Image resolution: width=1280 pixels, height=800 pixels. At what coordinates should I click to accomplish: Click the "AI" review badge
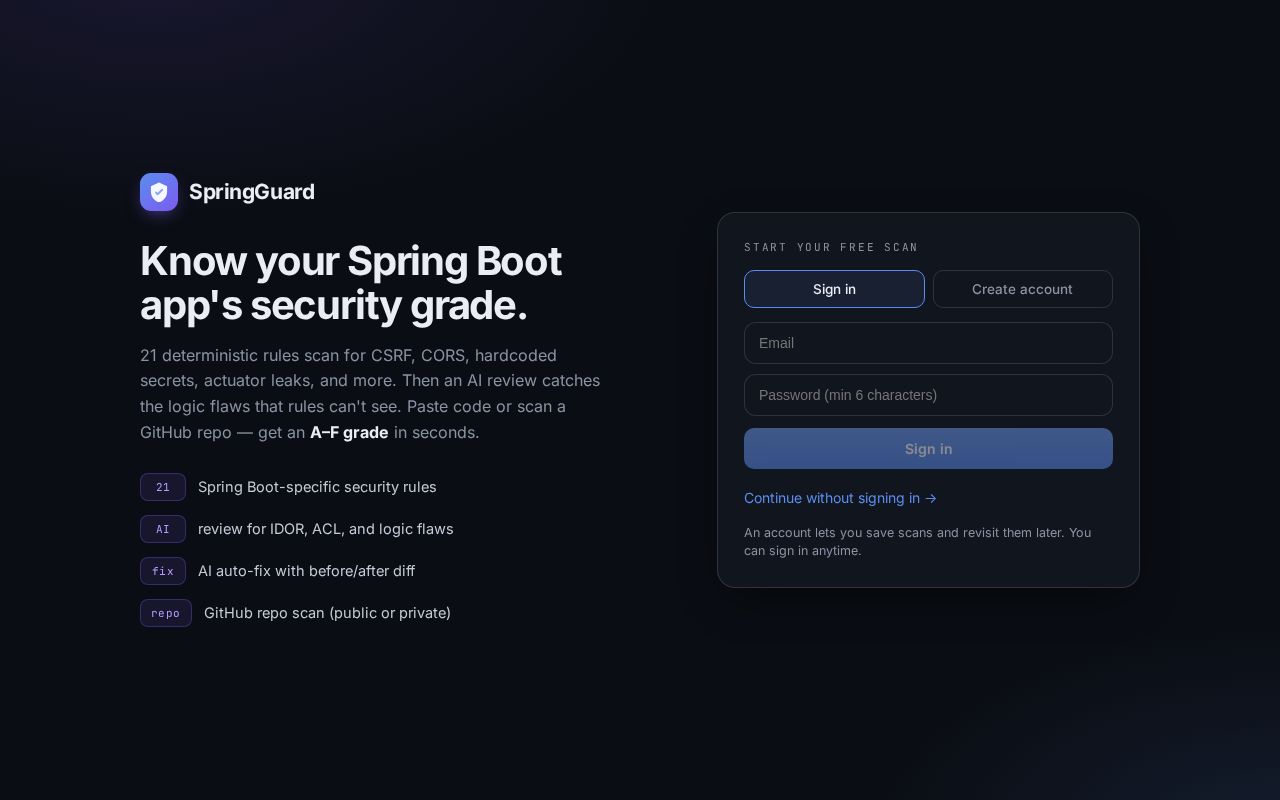[163, 529]
